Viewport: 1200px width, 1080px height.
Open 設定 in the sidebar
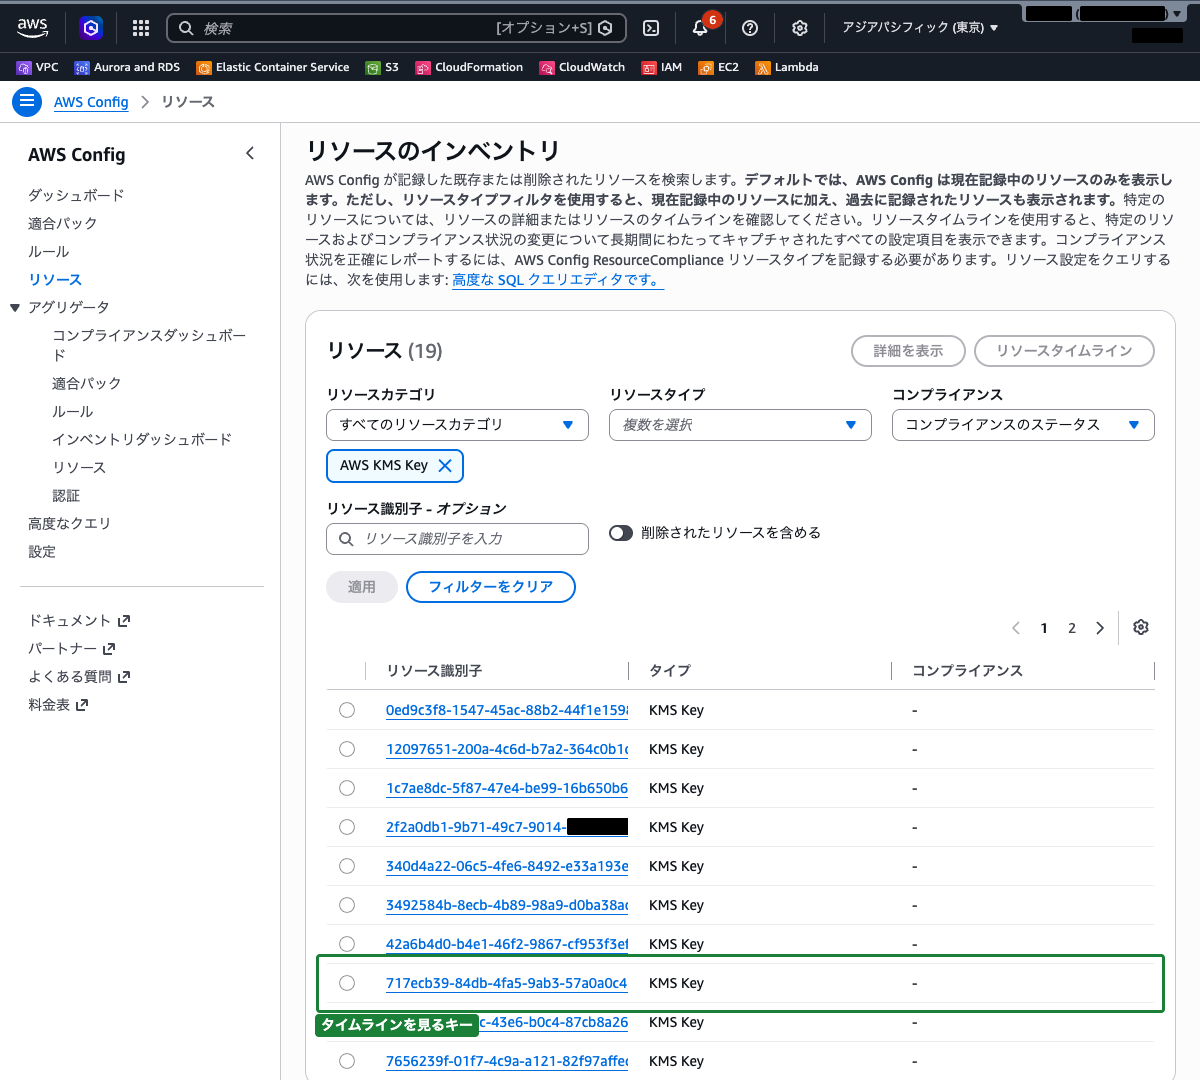point(42,551)
